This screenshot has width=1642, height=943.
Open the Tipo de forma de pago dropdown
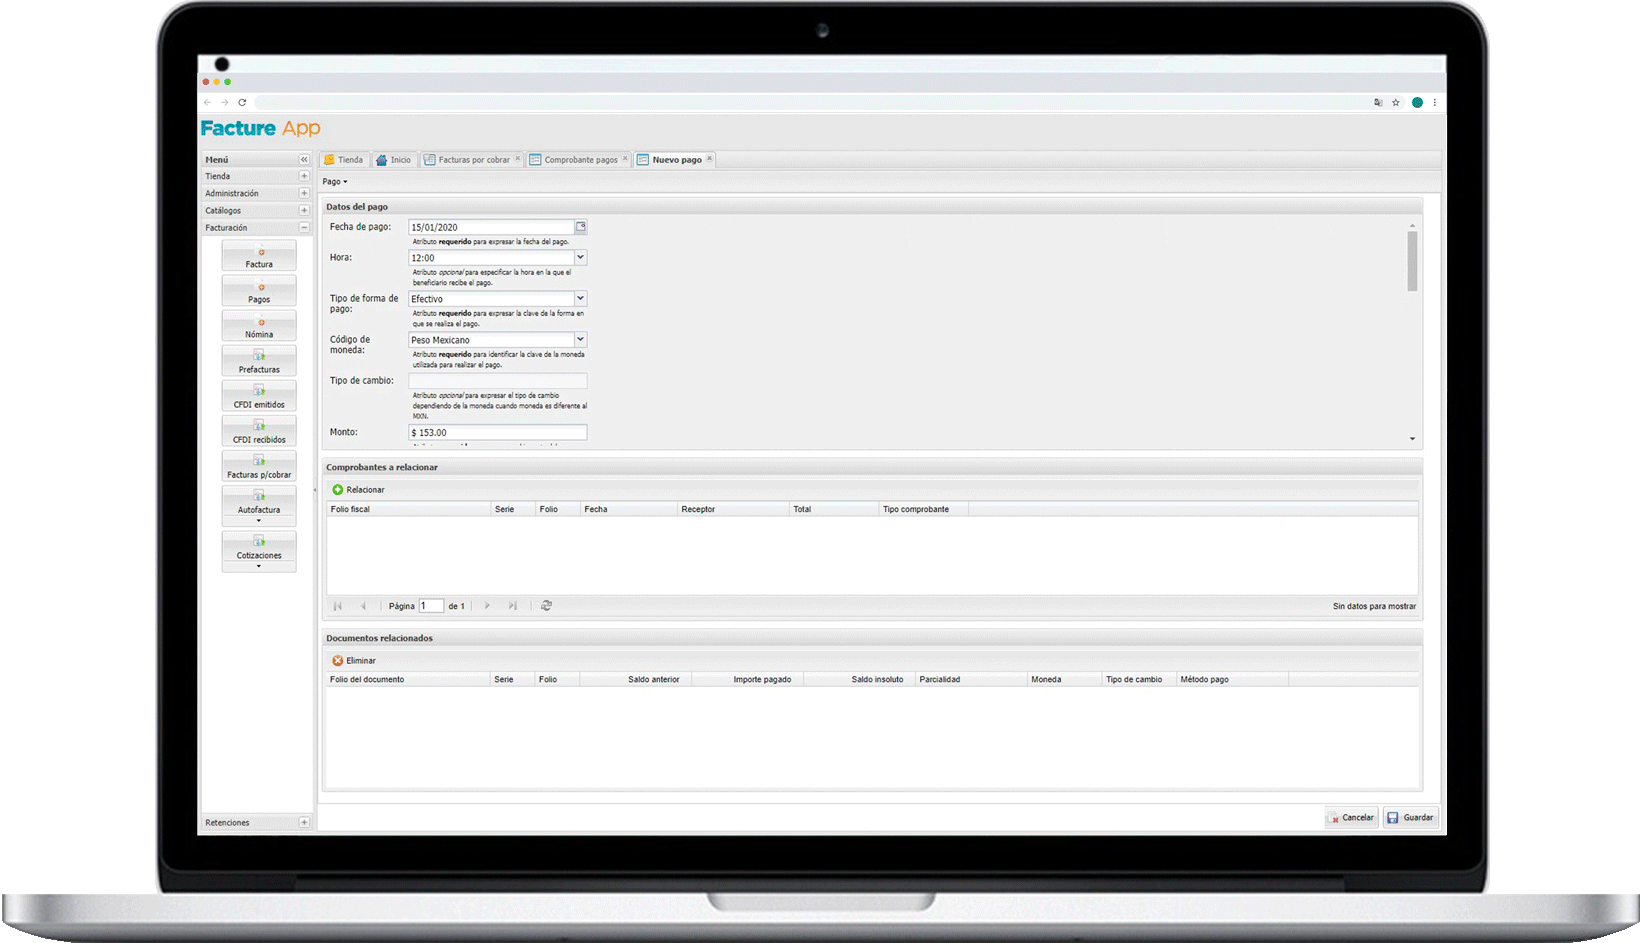point(580,299)
